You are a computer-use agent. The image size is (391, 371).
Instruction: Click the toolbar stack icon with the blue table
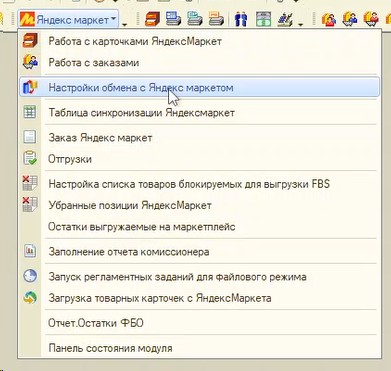(174, 19)
